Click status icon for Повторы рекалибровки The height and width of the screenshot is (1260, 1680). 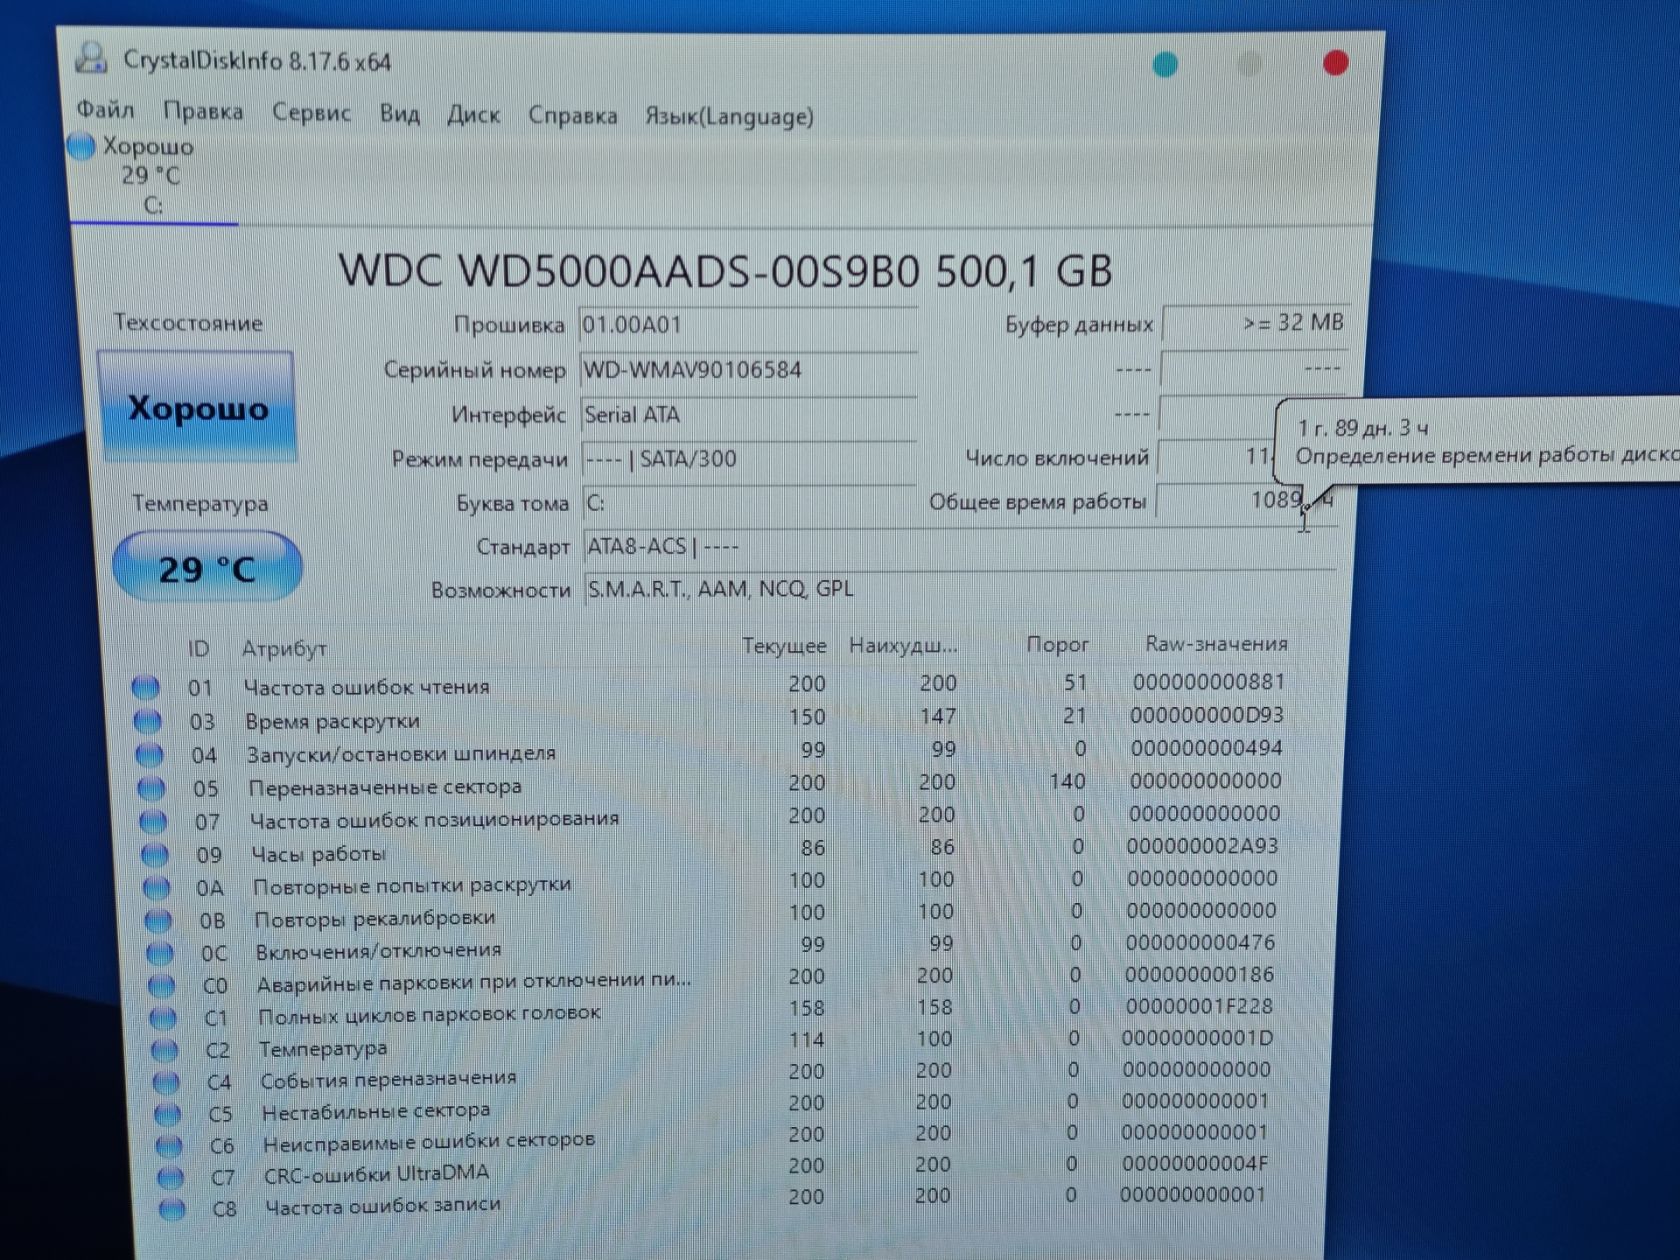pos(158,919)
